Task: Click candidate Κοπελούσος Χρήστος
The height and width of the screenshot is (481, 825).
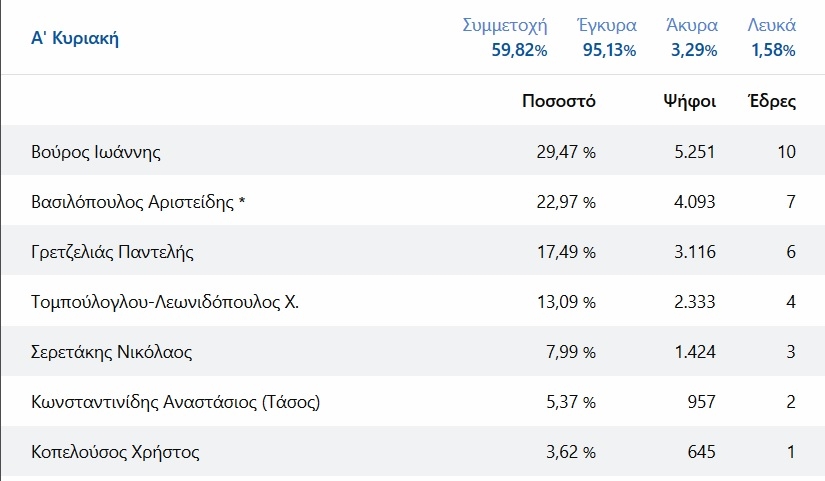Action: pyautogui.click(x=115, y=452)
